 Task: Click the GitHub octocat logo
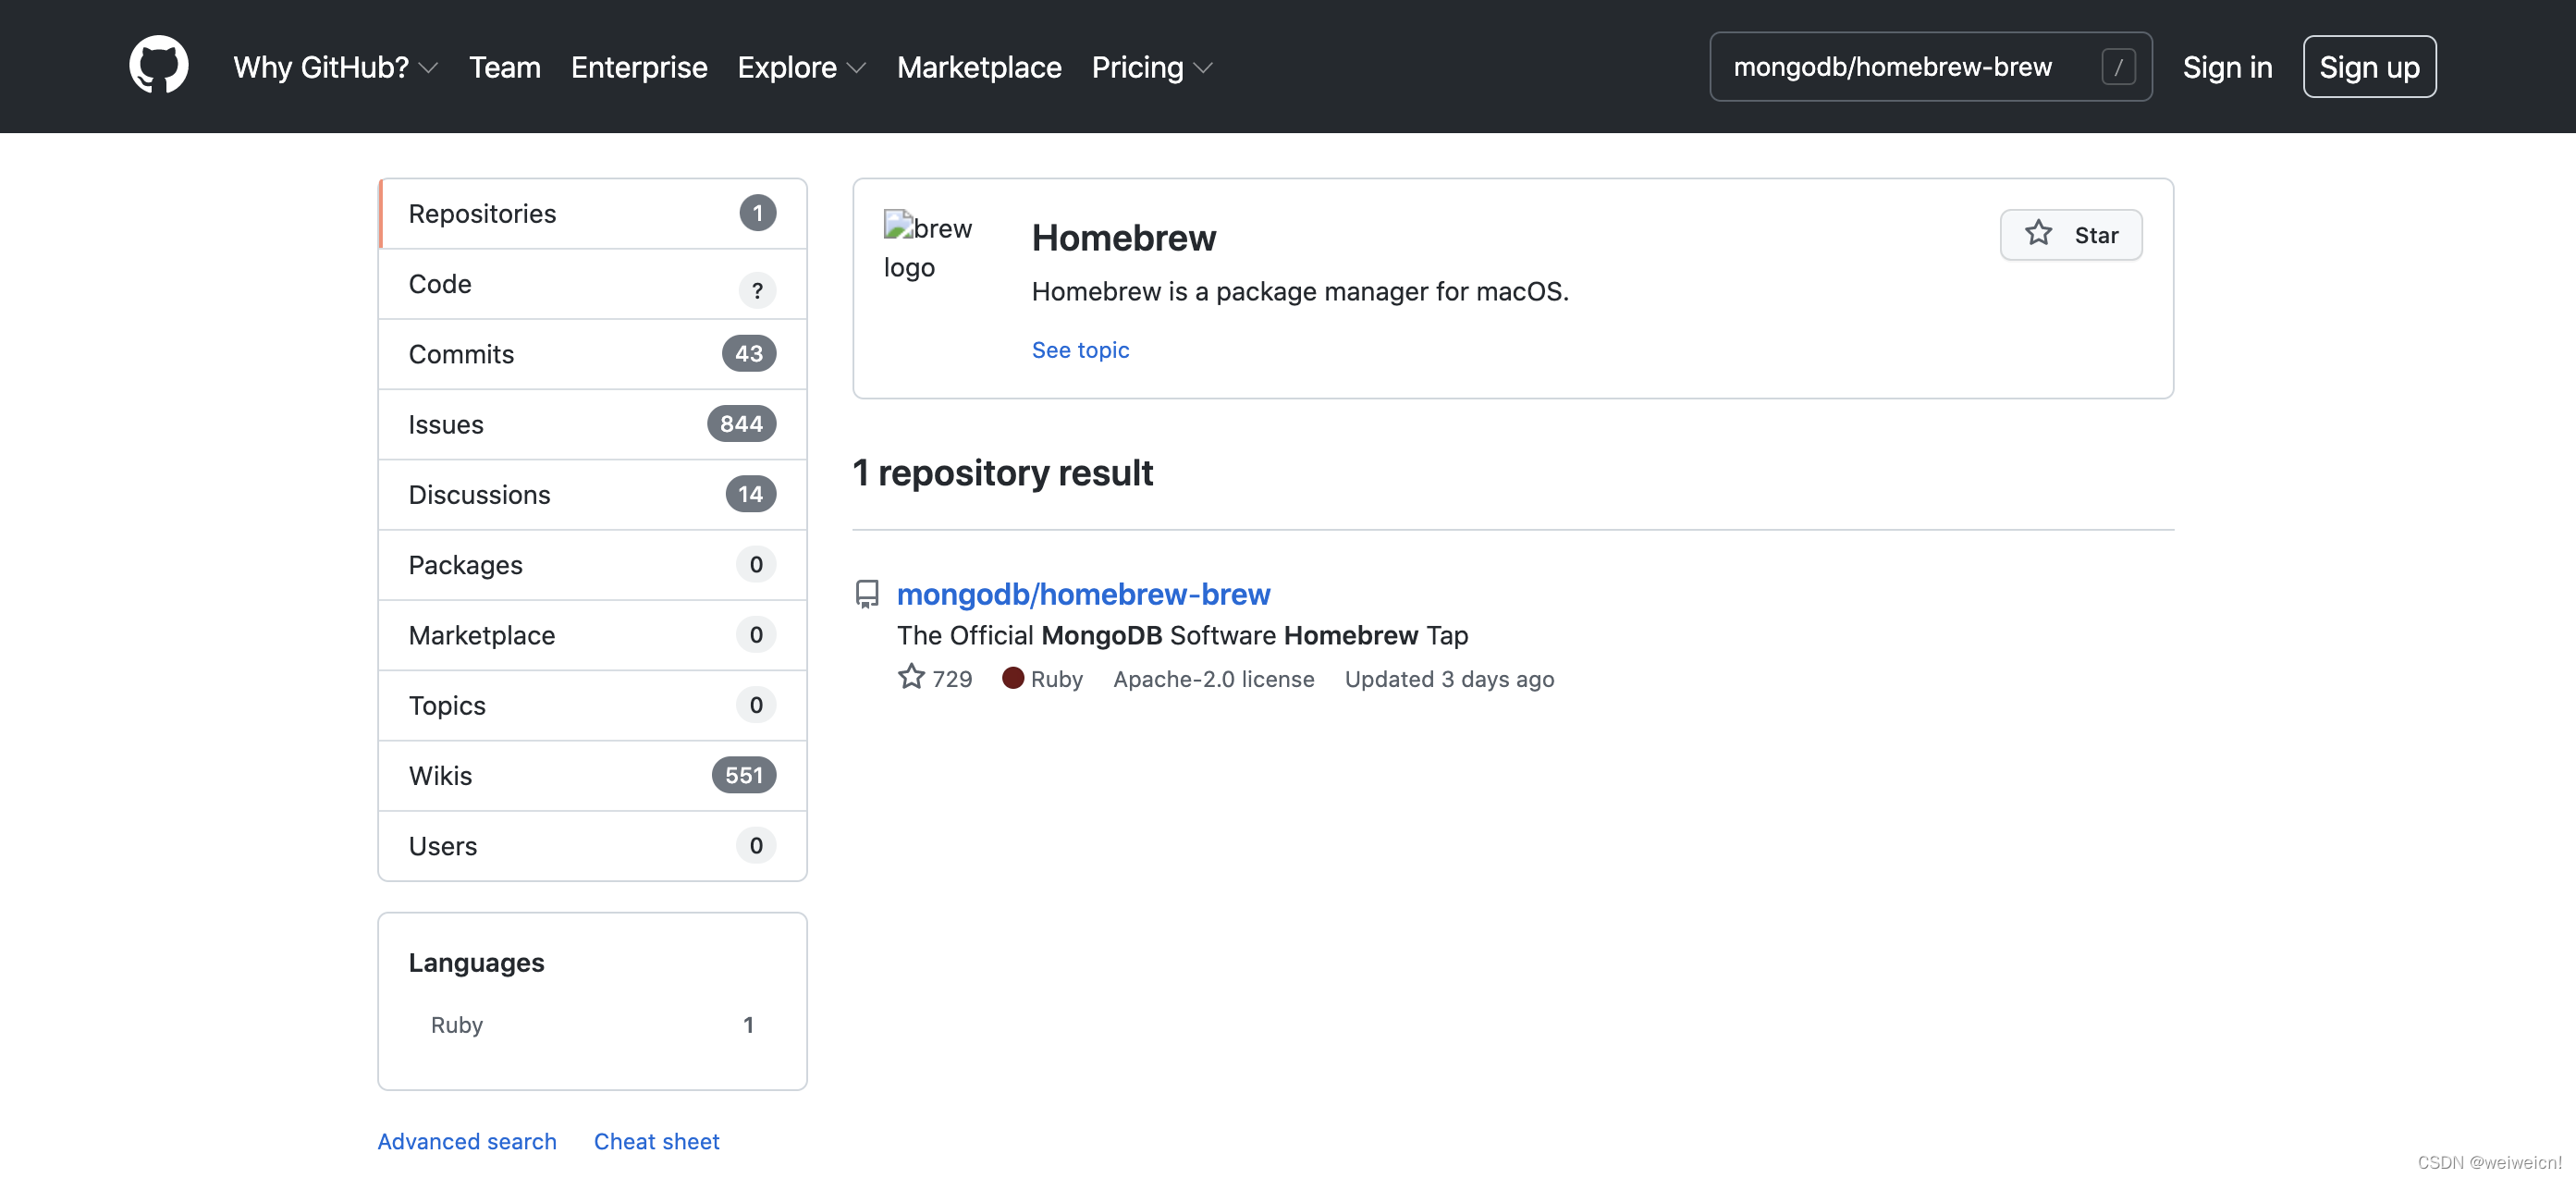click(x=158, y=65)
